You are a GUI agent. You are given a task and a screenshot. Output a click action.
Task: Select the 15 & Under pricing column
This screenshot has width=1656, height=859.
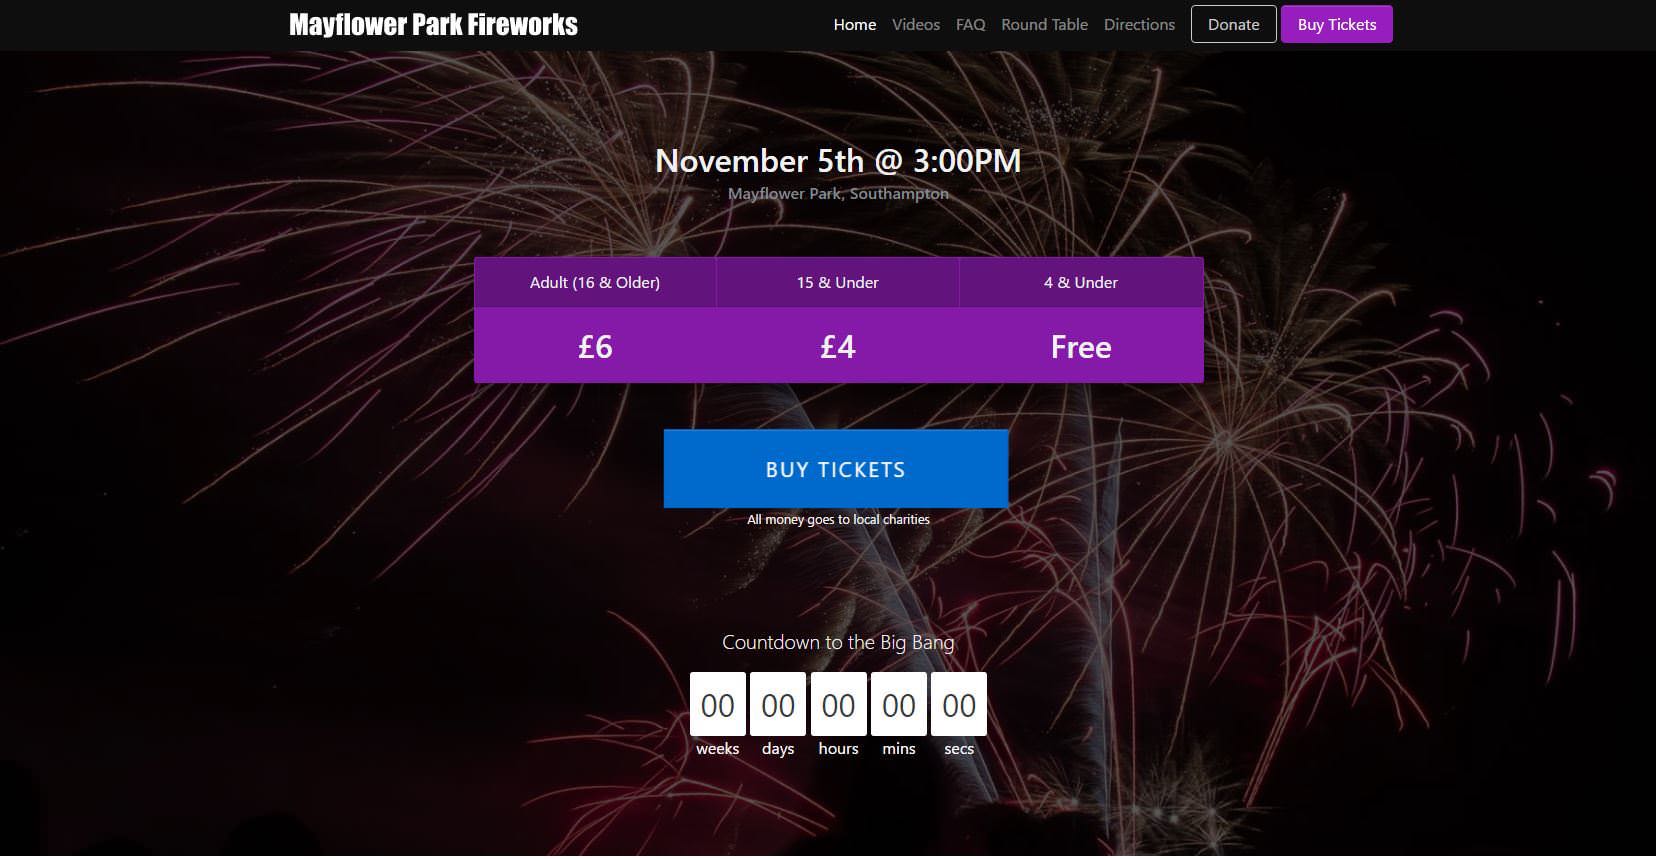(837, 282)
